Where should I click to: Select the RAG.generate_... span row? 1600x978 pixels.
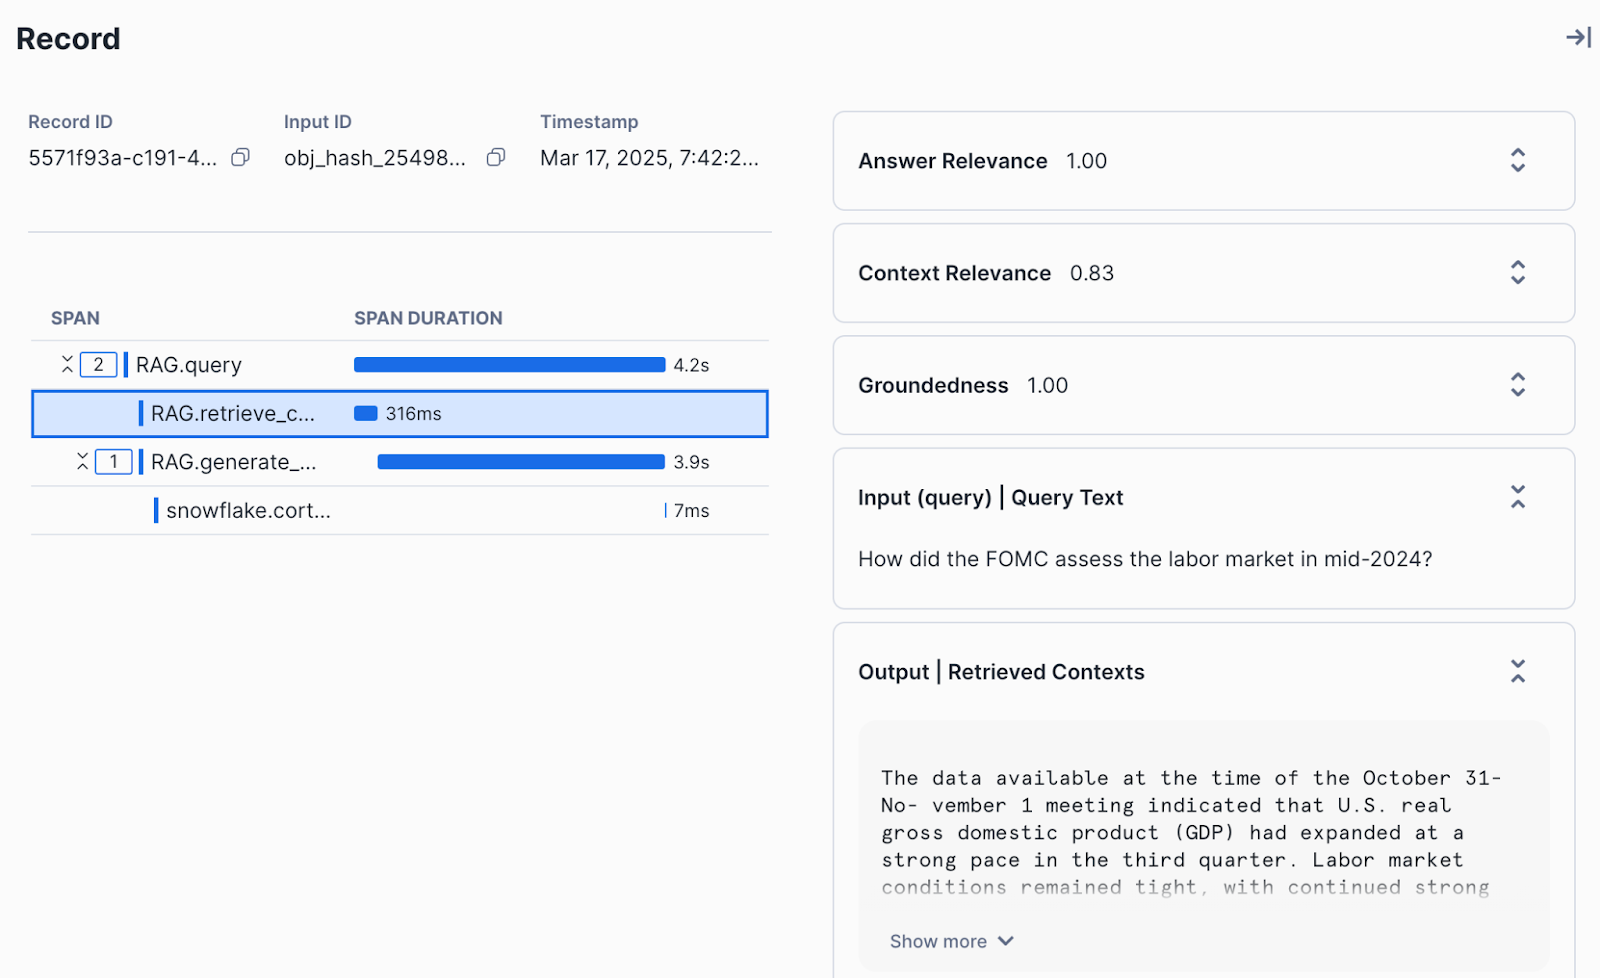pyautogui.click(x=233, y=462)
